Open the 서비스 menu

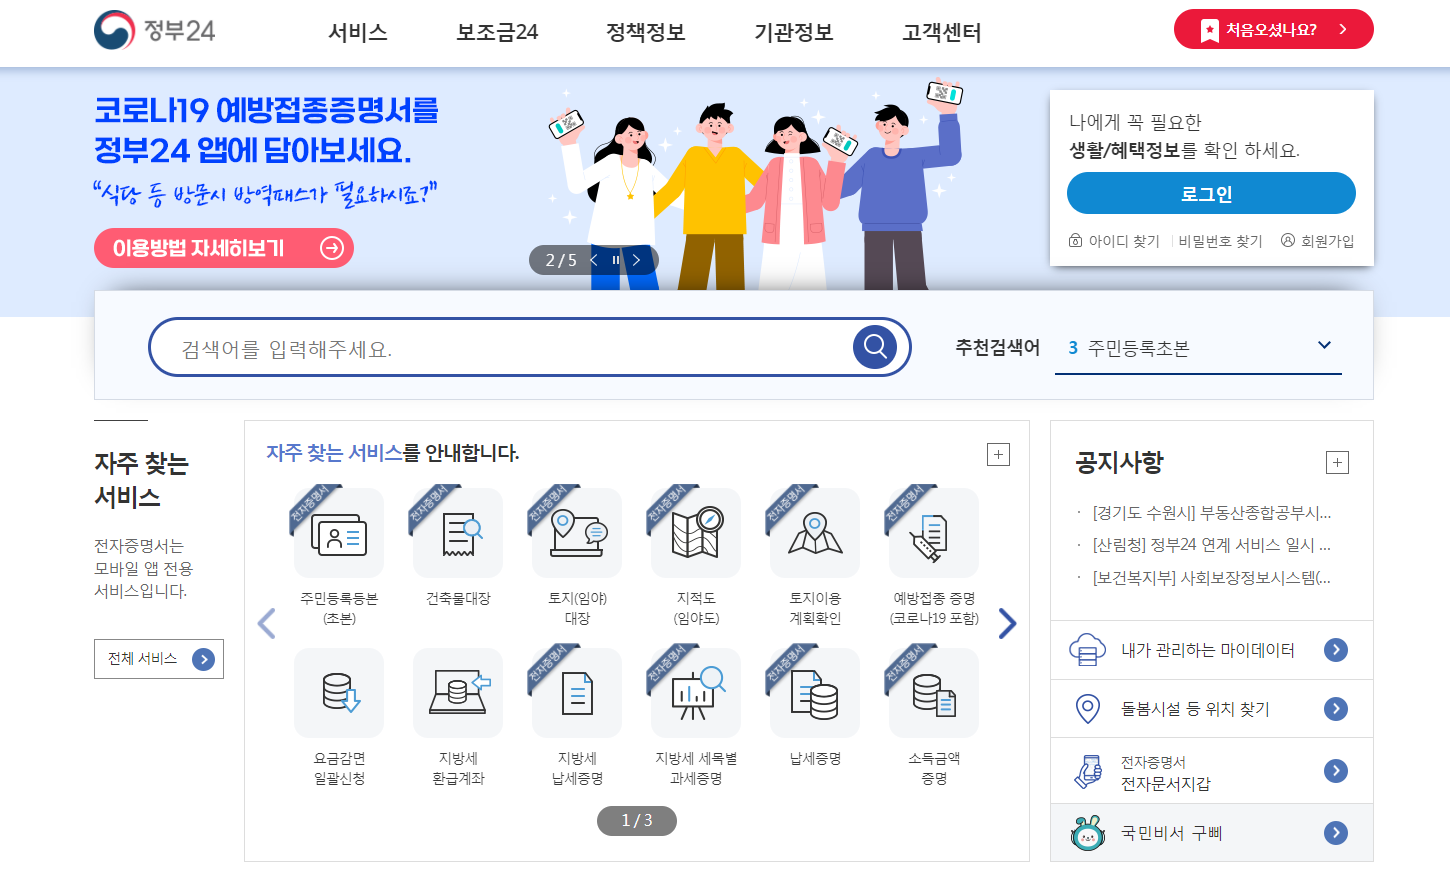coord(358,32)
